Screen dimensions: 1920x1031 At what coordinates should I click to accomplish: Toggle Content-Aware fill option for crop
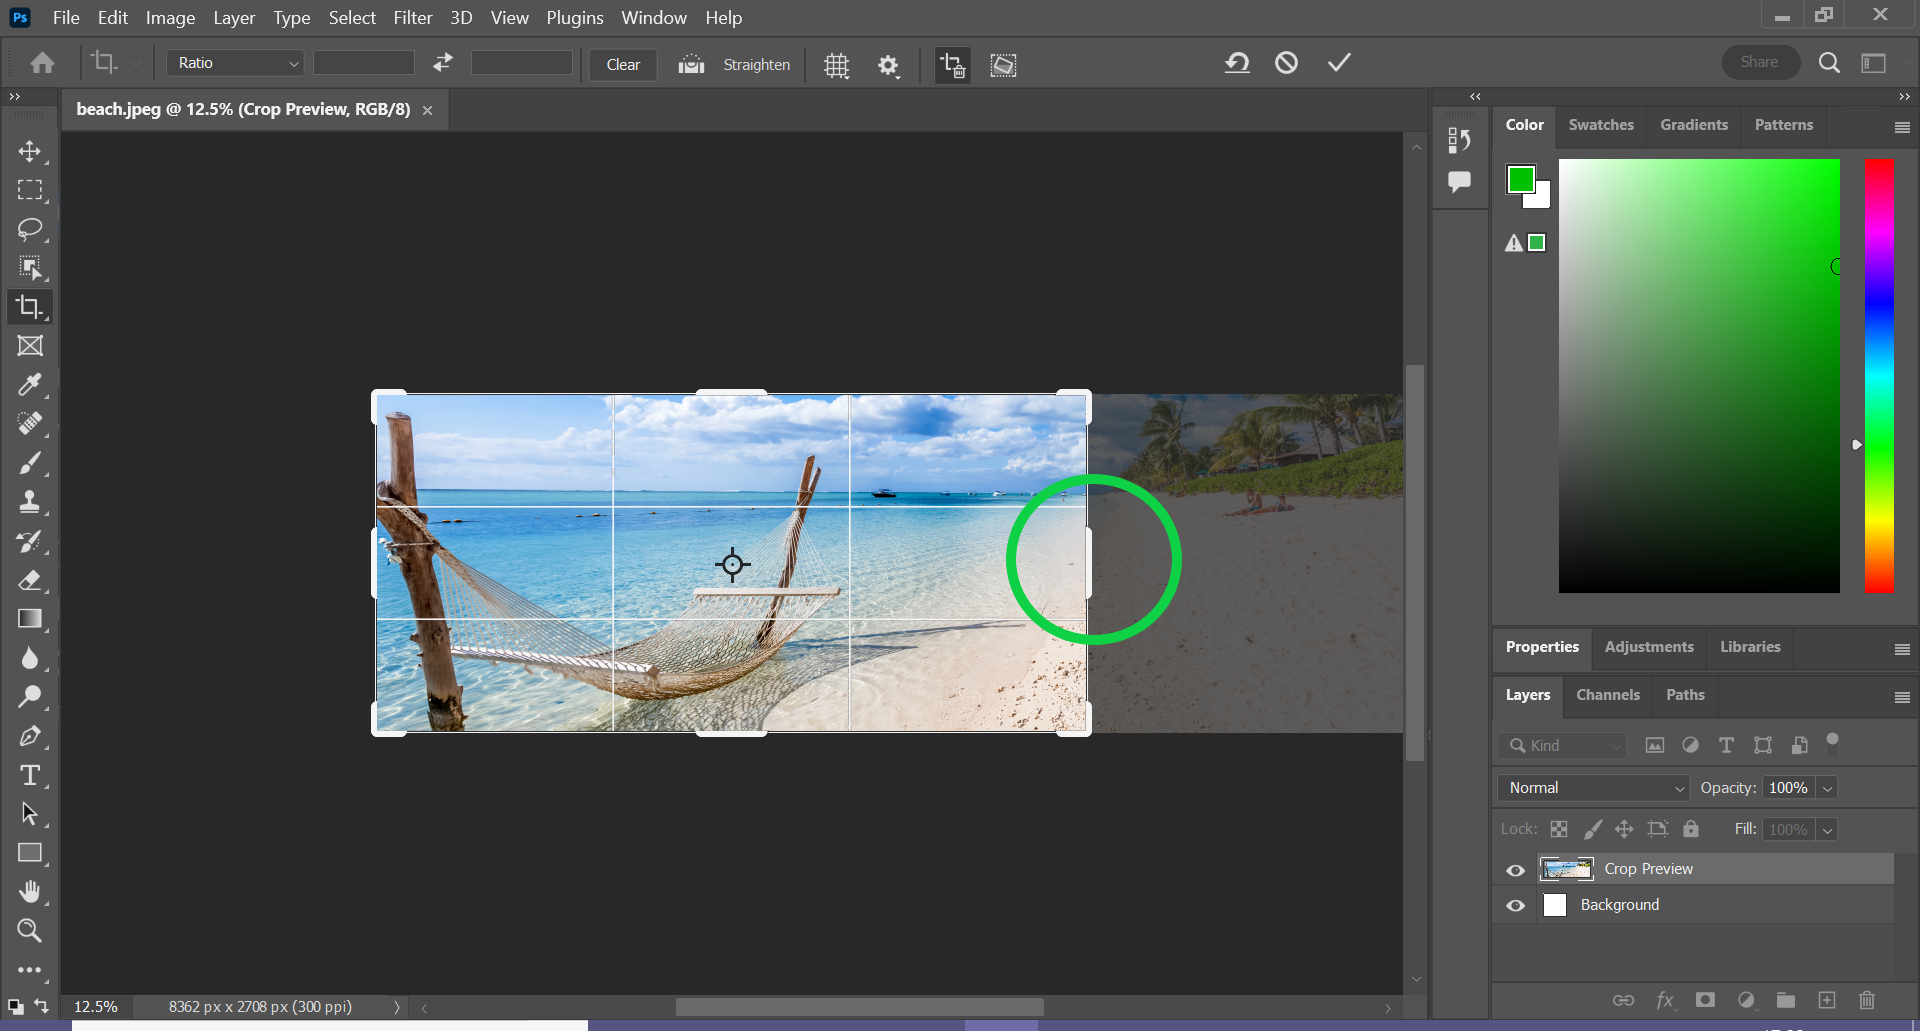[x=1003, y=65]
